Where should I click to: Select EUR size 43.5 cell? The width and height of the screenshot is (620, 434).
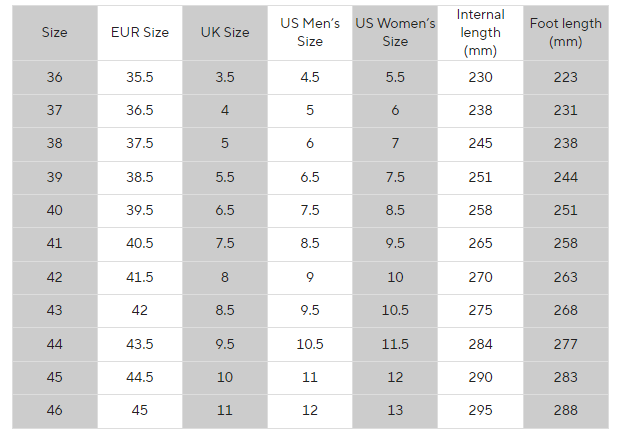[x=140, y=344]
